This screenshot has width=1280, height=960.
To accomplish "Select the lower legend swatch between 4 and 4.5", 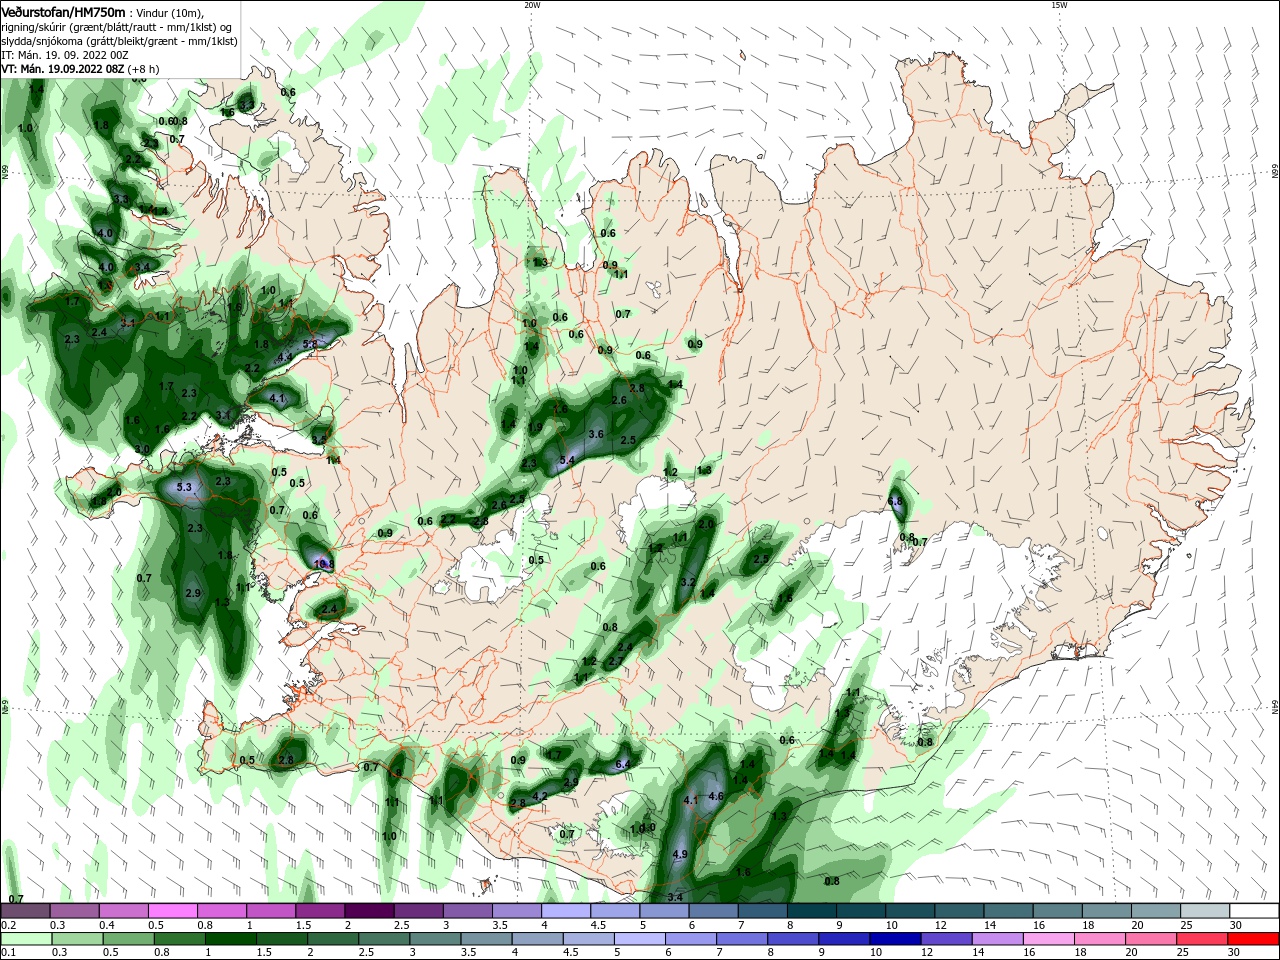I will 540,939.
